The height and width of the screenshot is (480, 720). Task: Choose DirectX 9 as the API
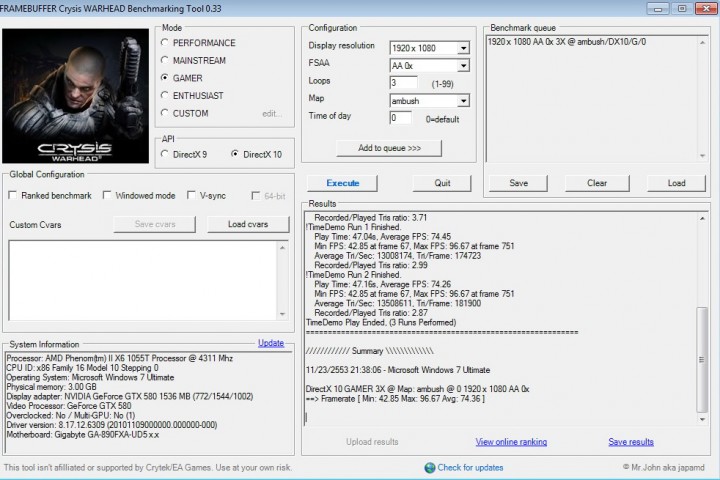click(x=165, y=154)
